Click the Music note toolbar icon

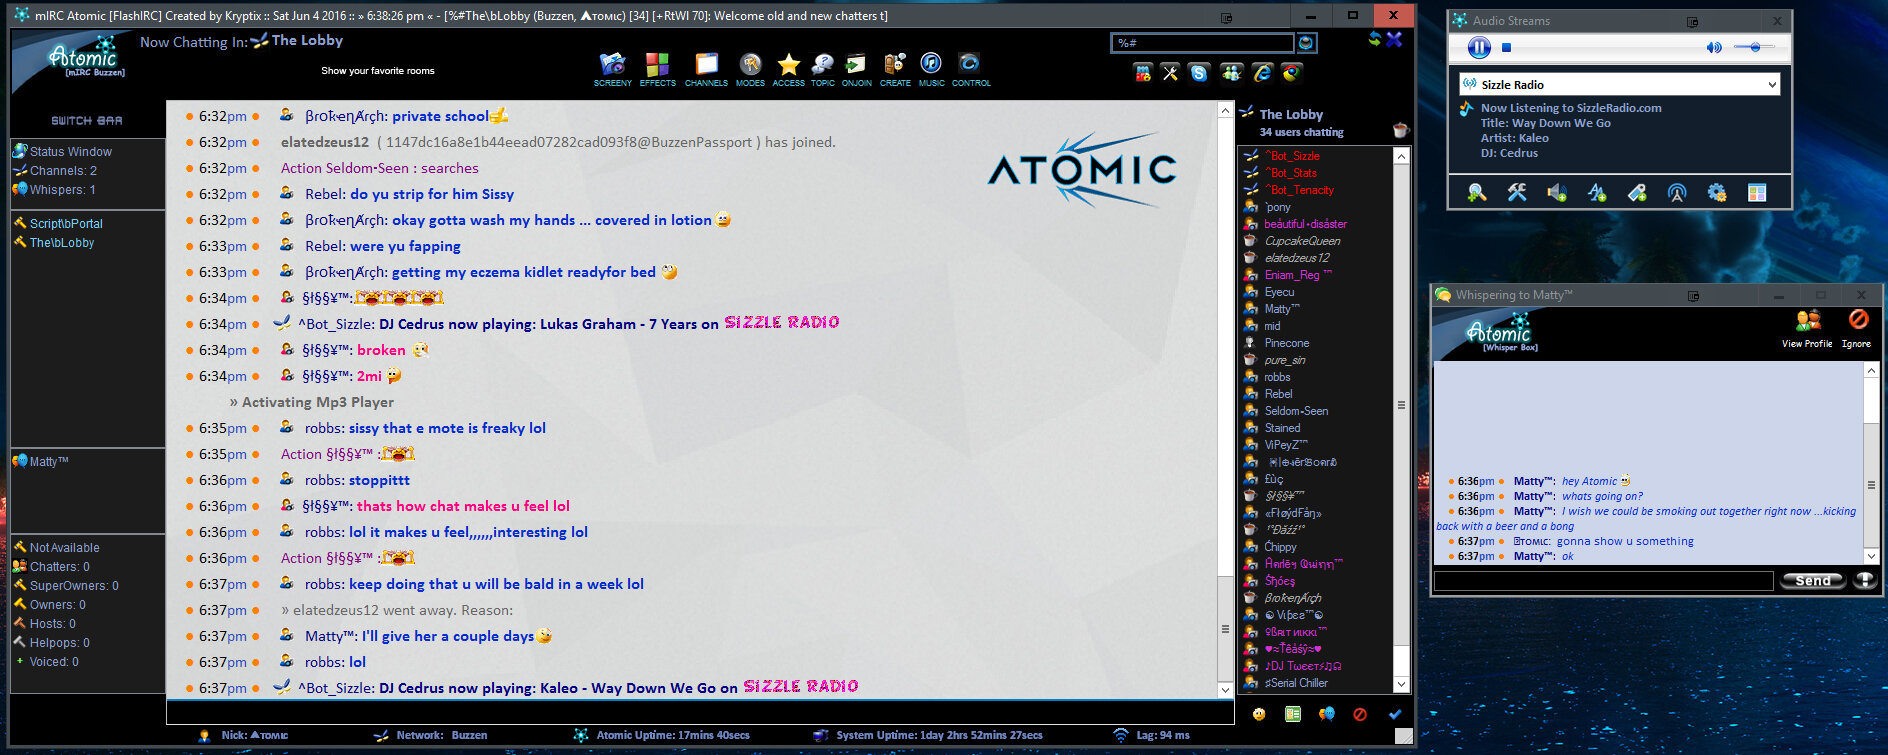pos(931,68)
